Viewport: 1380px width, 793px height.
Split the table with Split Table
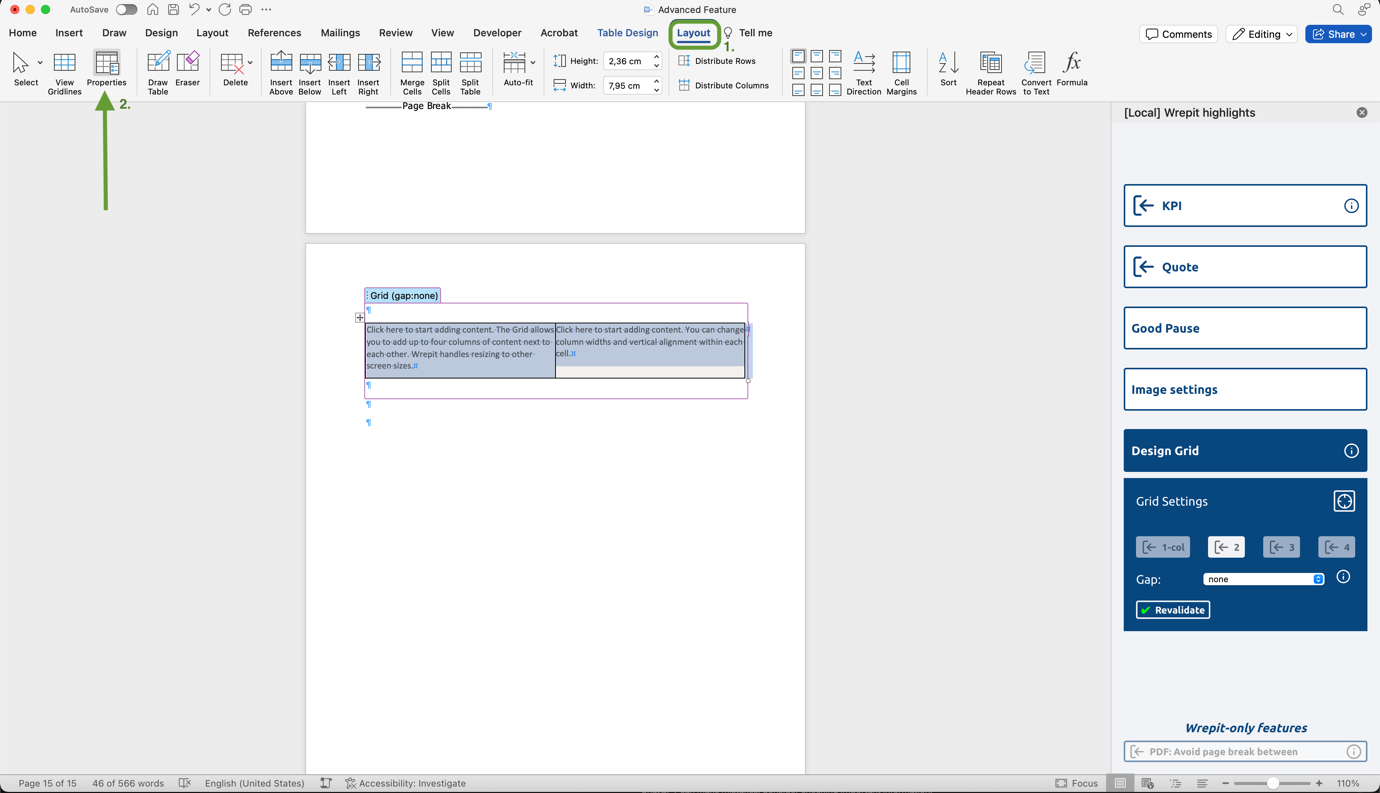pyautogui.click(x=470, y=73)
